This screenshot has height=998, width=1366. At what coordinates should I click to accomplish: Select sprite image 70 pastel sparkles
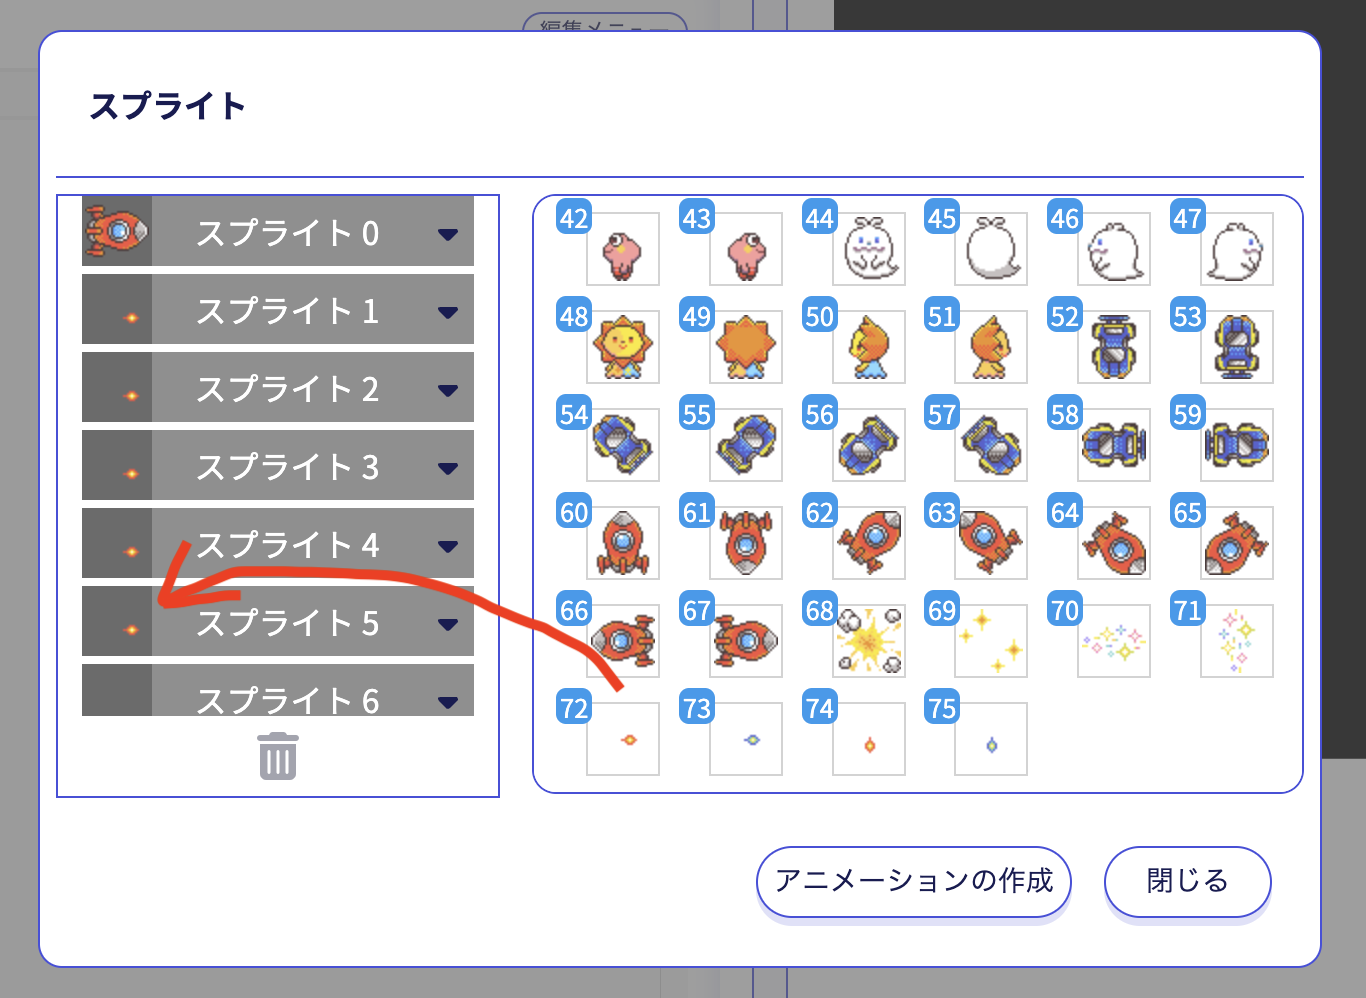point(1114,641)
